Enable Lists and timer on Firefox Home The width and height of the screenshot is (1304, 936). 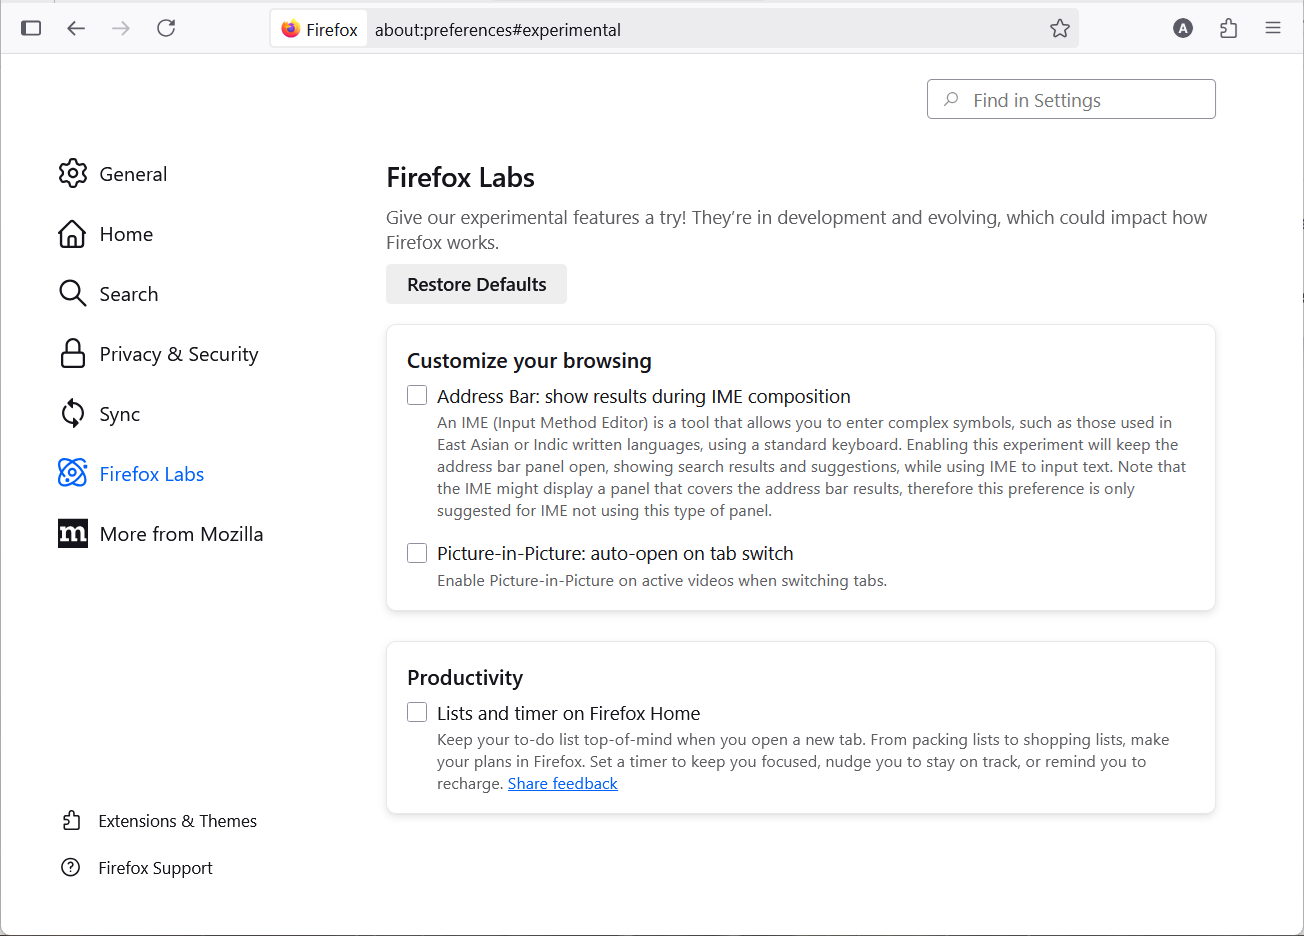[x=417, y=713]
